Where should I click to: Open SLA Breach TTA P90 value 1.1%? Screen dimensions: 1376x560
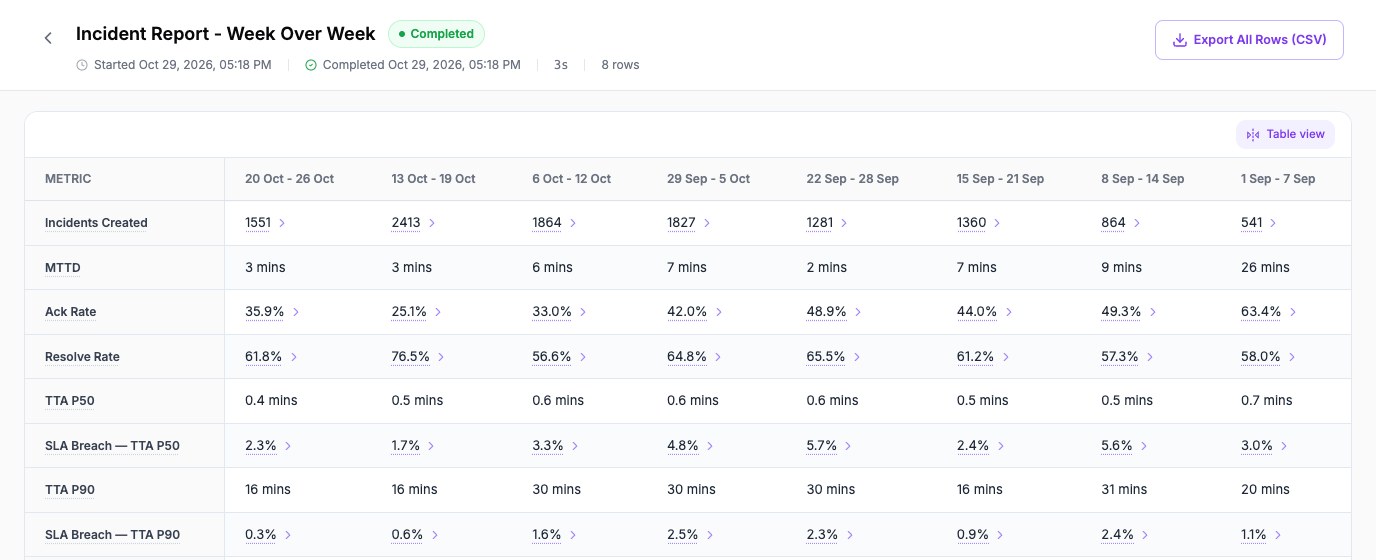pos(1254,535)
